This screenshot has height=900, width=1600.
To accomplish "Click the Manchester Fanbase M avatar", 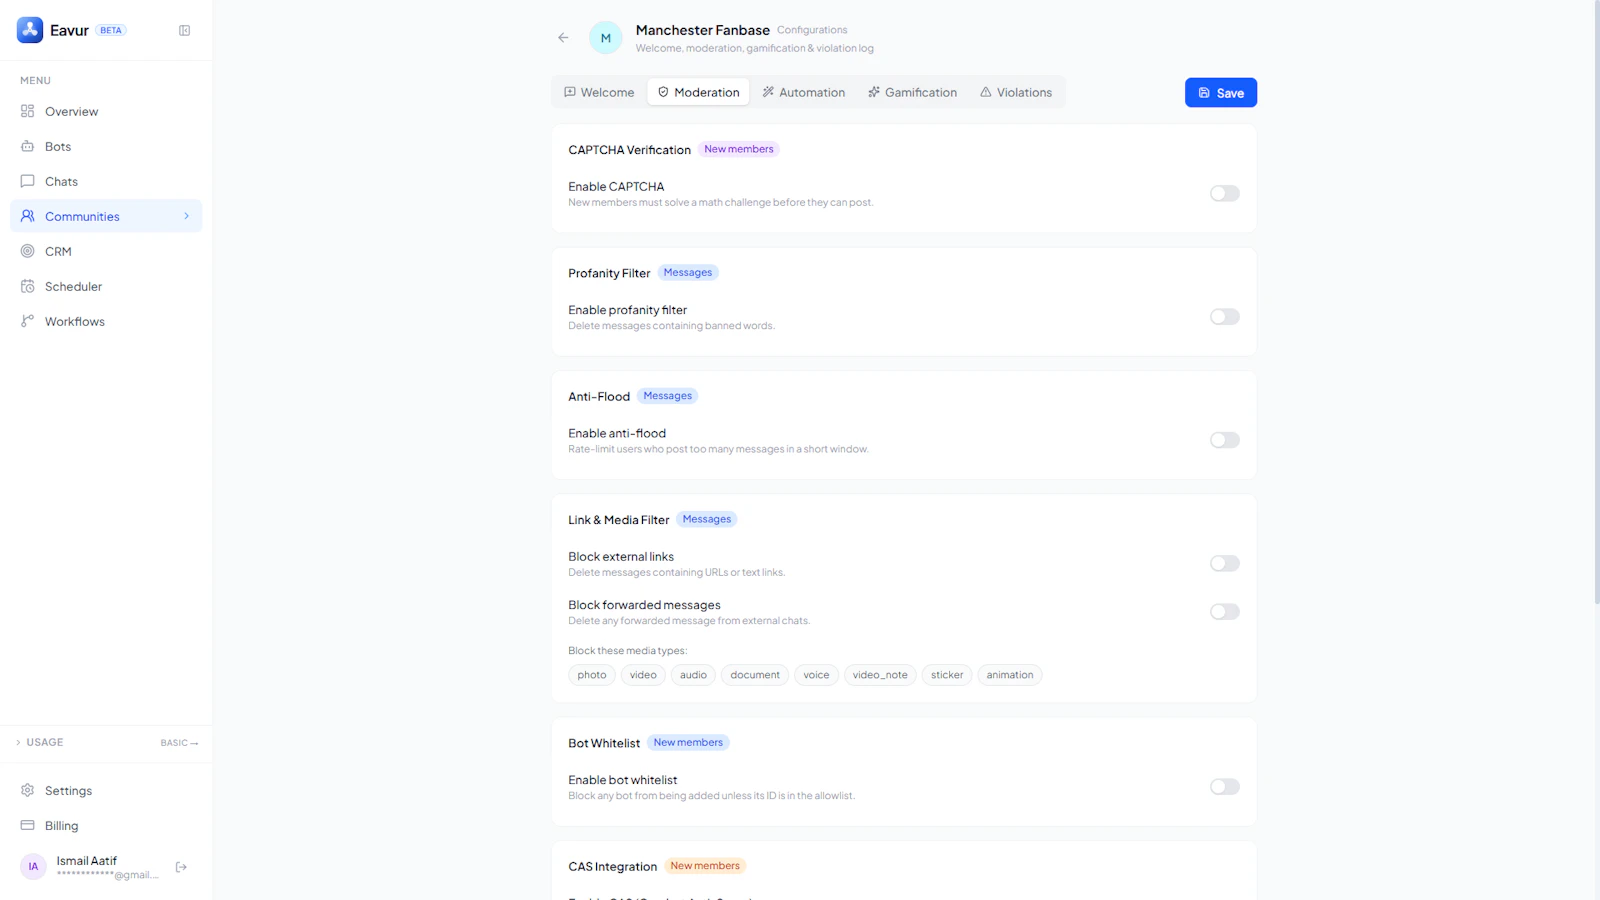I will click(606, 38).
